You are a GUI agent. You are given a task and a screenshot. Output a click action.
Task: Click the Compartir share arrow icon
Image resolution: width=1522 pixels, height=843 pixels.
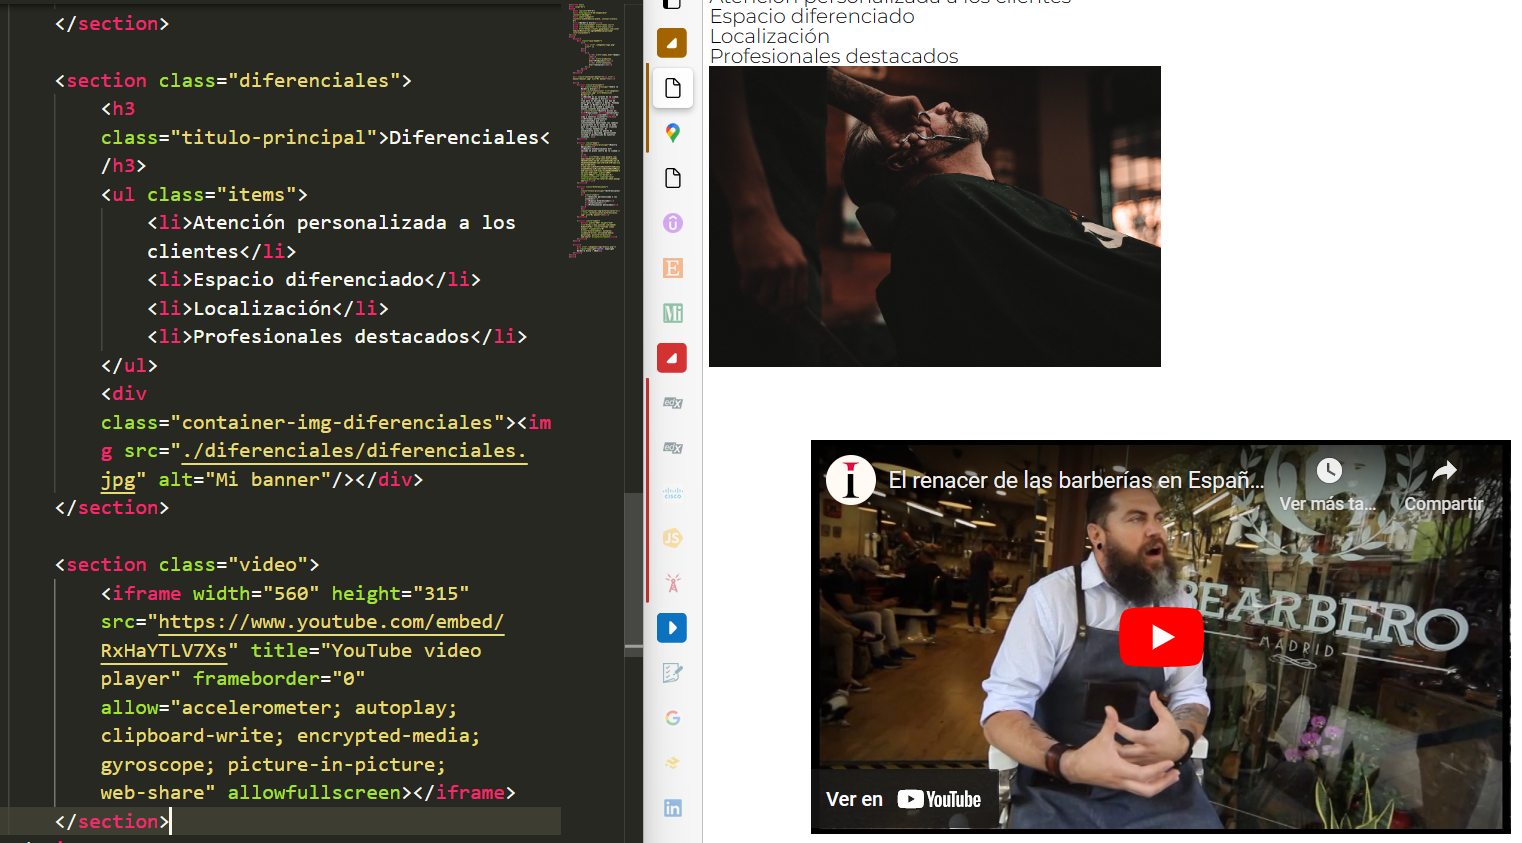(1444, 470)
